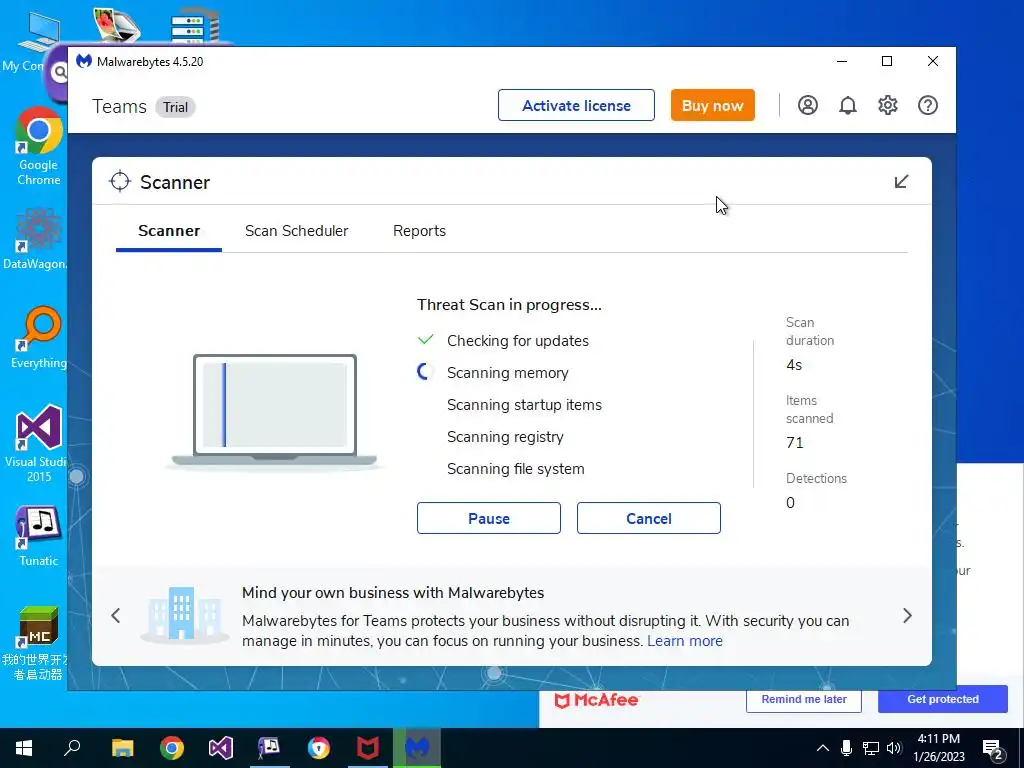This screenshot has width=1024, height=768.
Task: Open Google Chrome desktop shortcut
Action: [39, 147]
